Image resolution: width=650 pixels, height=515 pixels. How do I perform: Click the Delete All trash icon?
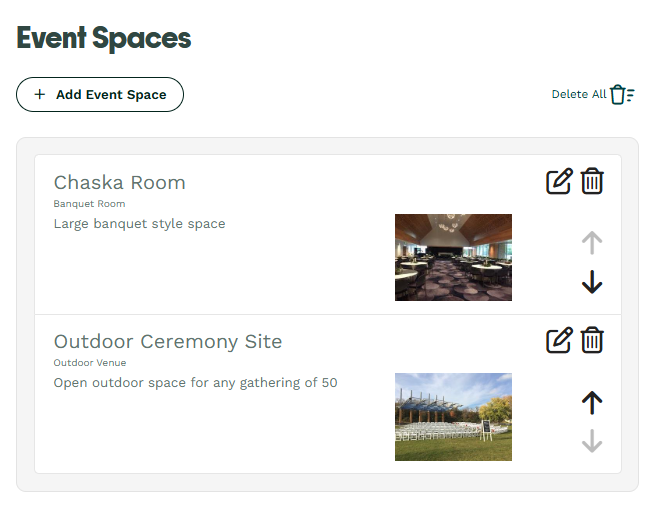(622, 95)
